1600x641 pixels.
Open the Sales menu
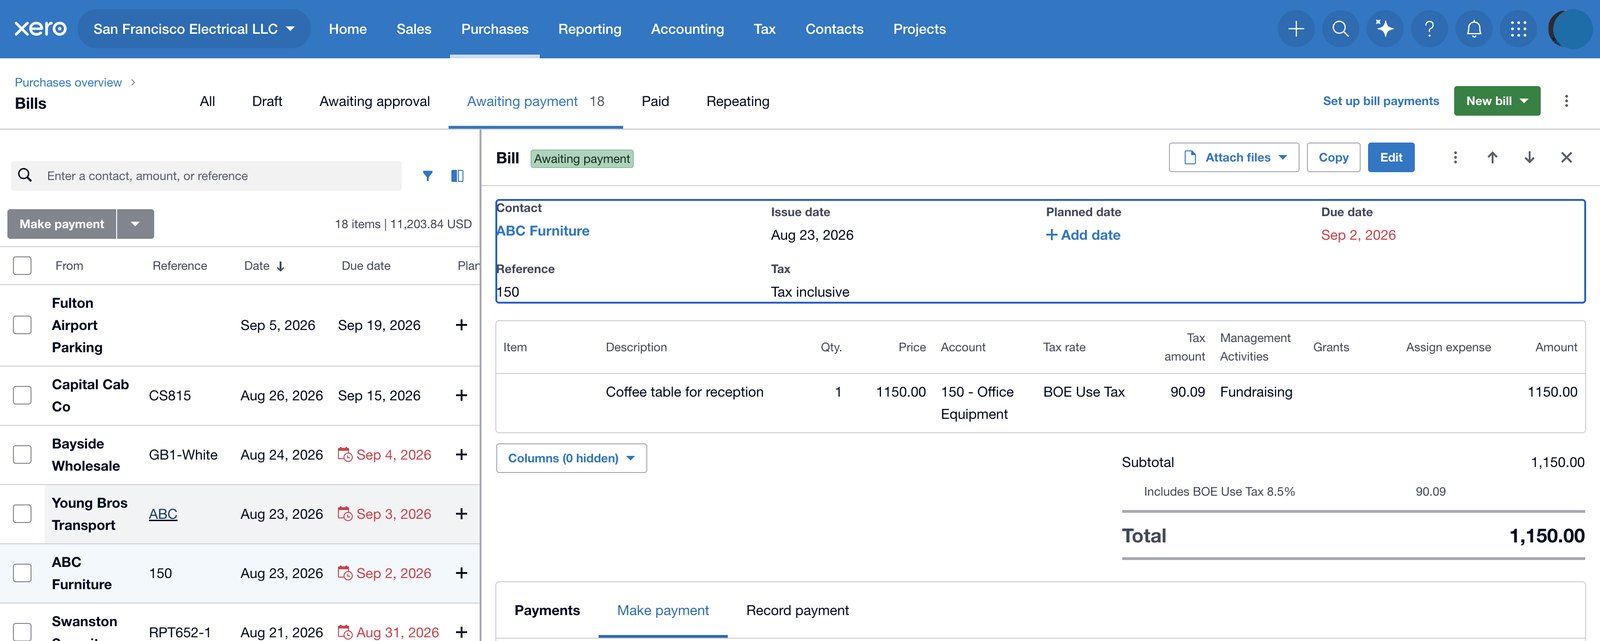(414, 29)
